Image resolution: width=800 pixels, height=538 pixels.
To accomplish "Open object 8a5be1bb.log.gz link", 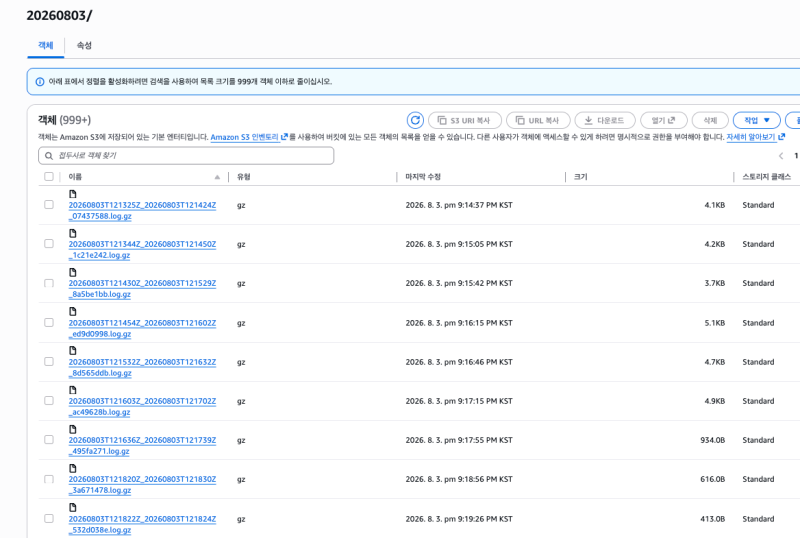I will tap(142, 289).
